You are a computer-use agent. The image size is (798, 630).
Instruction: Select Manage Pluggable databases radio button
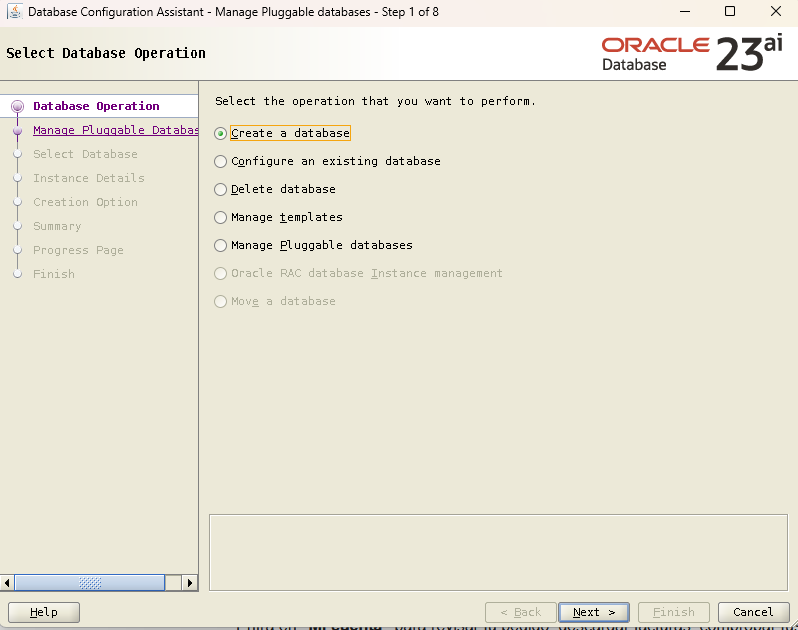pos(220,245)
